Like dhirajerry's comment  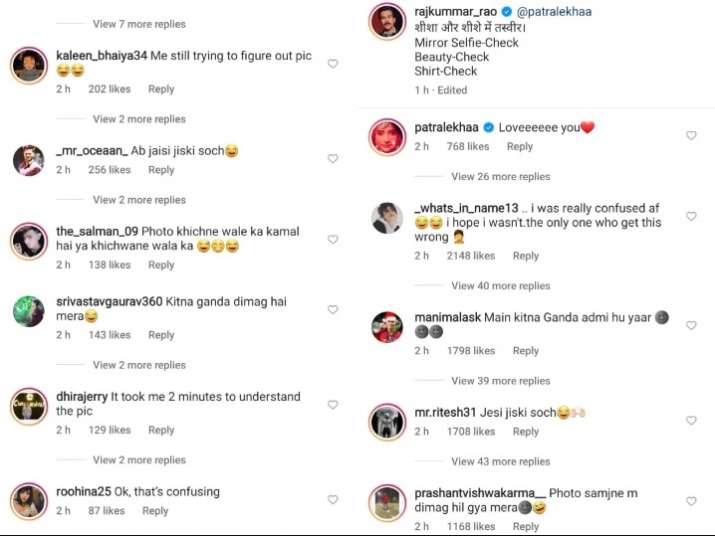333,404
